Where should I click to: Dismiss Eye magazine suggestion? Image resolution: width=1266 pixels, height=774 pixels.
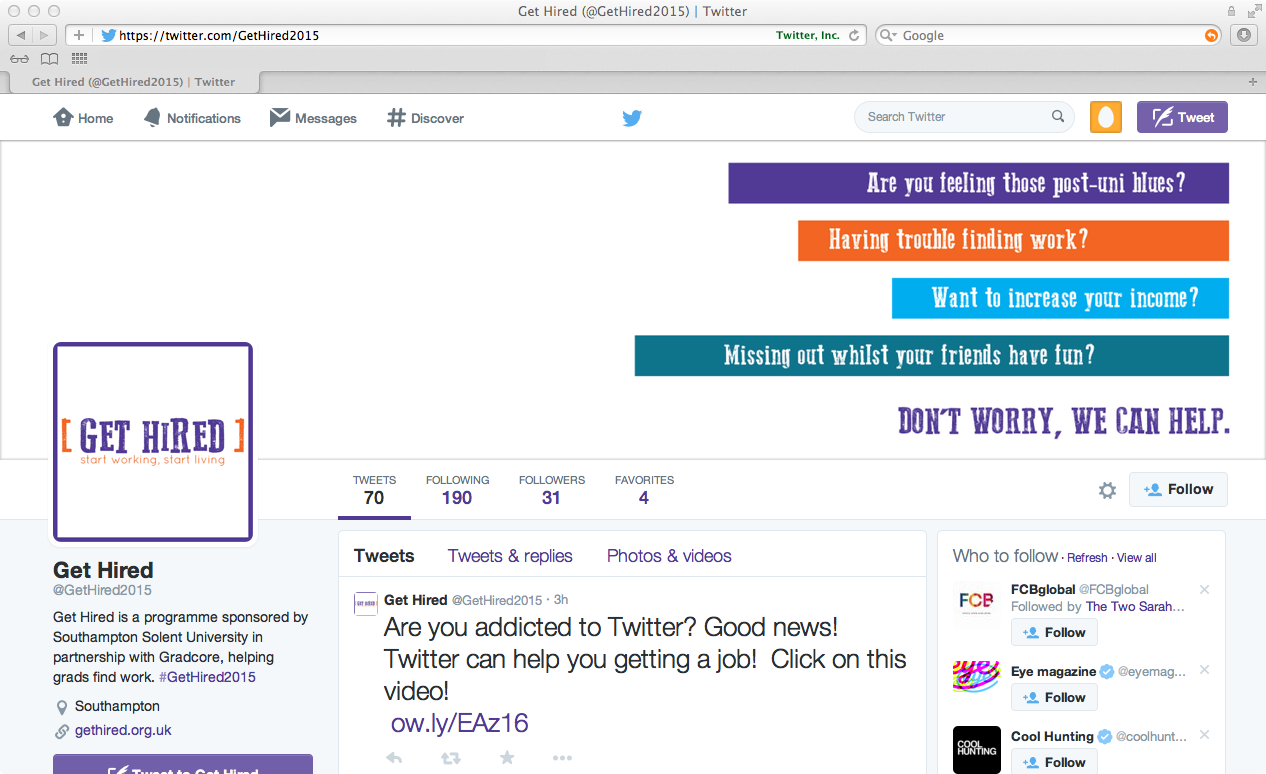tap(1205, 670)
